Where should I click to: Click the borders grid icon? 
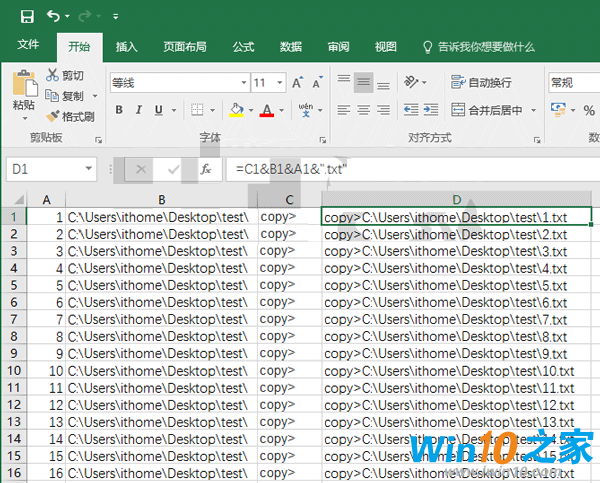(198, 110)
